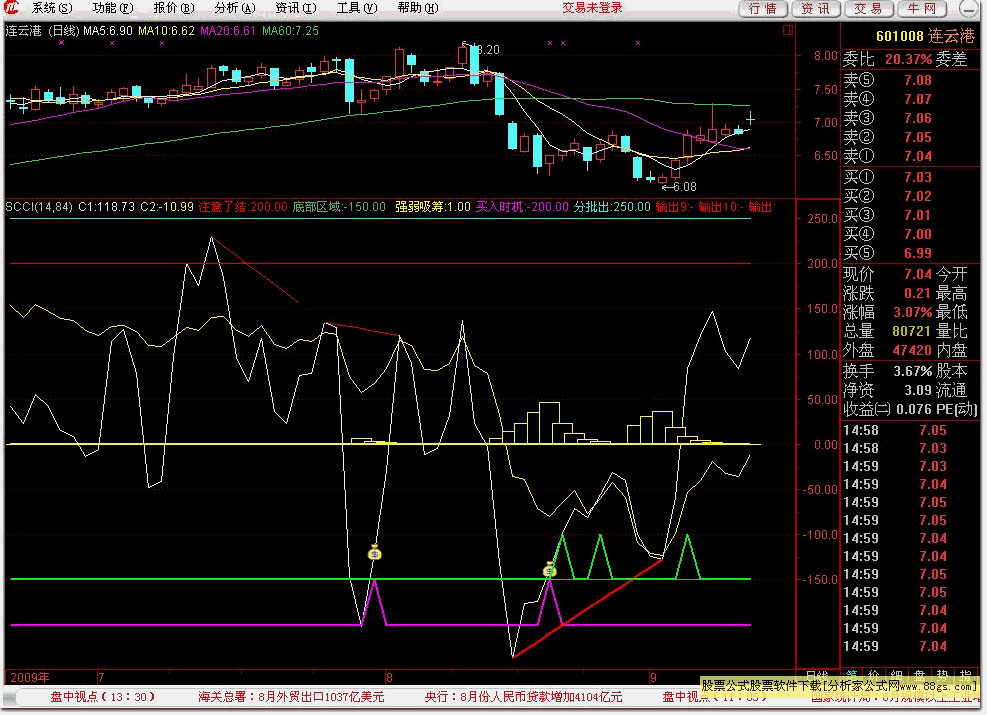Image resolution: width=987 pixels, height=715 pixels.
Task: Click the small red window icon above the price axis
Action: point(787,30)
